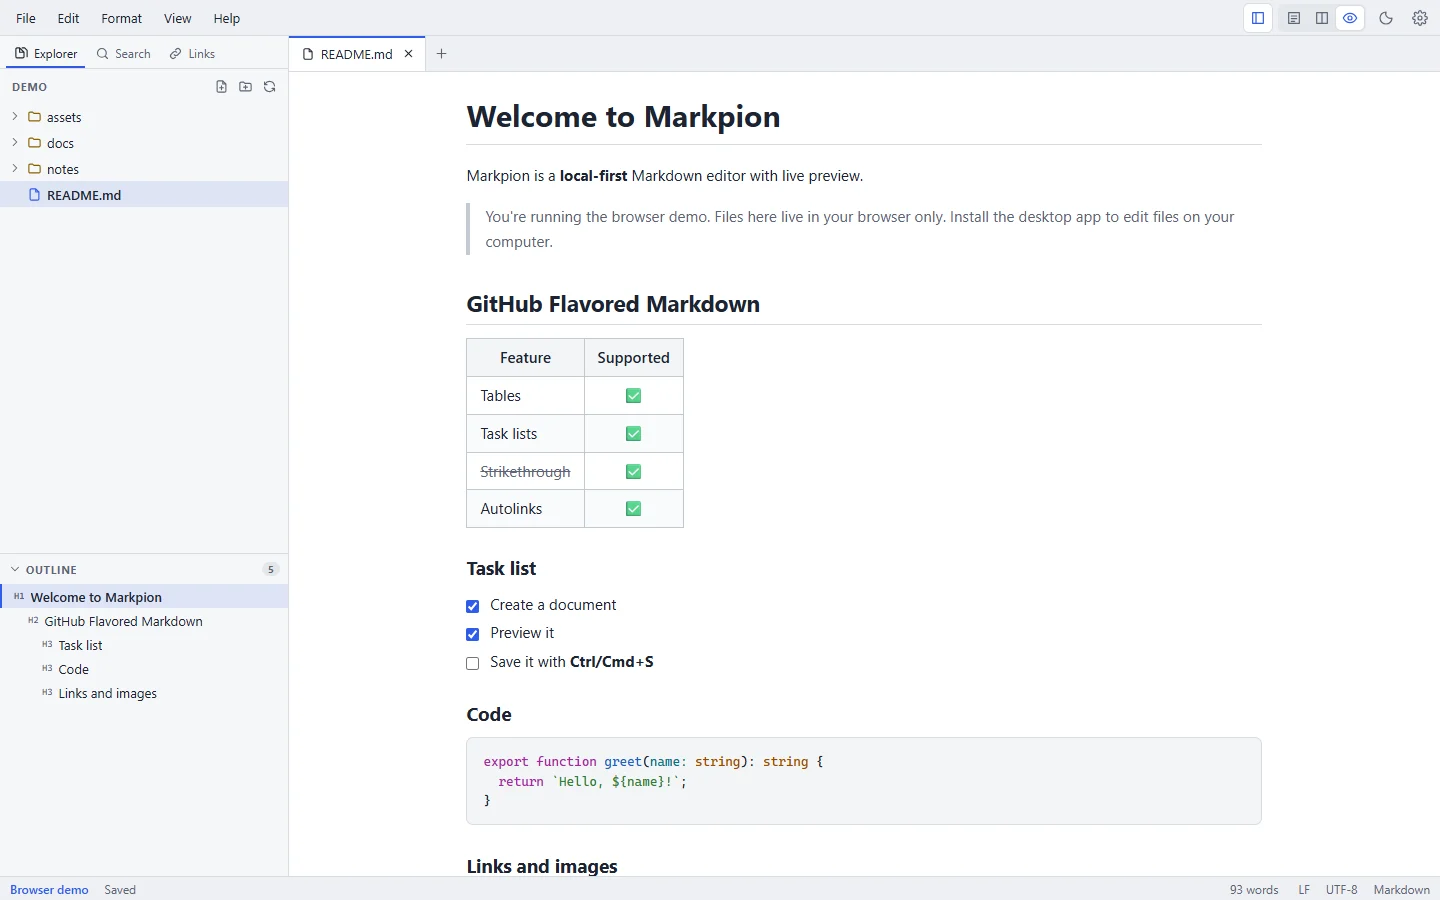
Task: Open the Format menu
Action: (x=122, y=18)
